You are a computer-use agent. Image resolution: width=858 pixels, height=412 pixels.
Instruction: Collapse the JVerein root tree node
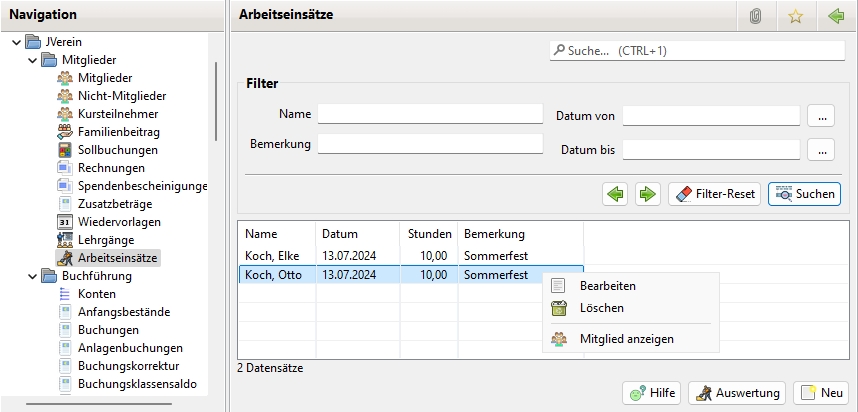pos(16,42)
